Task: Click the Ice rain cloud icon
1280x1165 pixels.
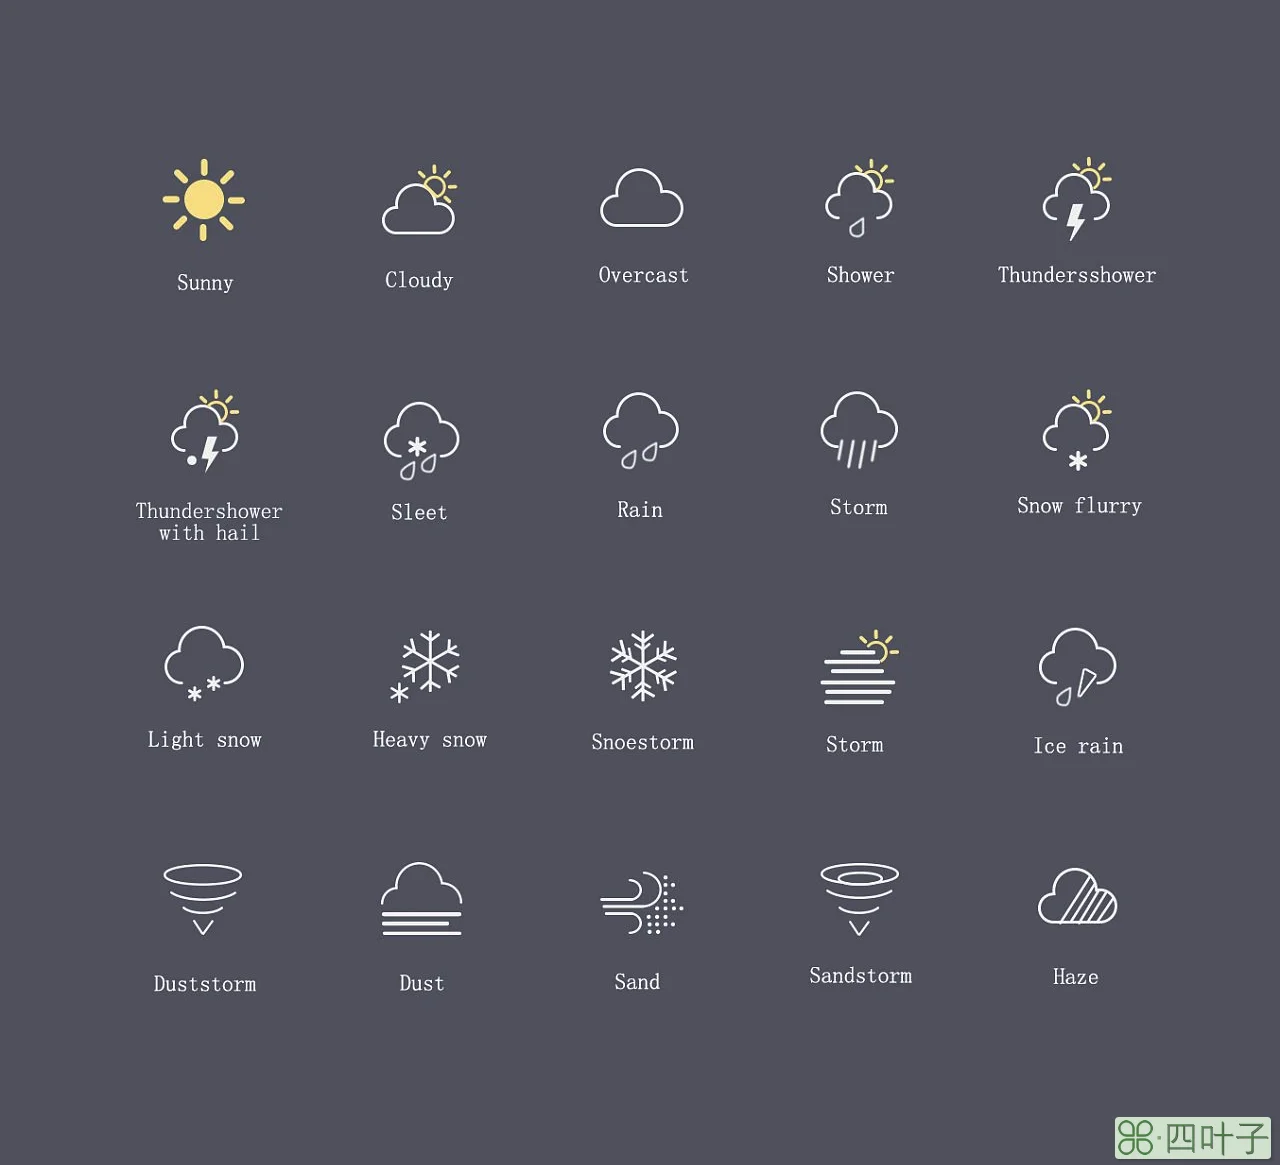Action: (x=1078, y=667)
